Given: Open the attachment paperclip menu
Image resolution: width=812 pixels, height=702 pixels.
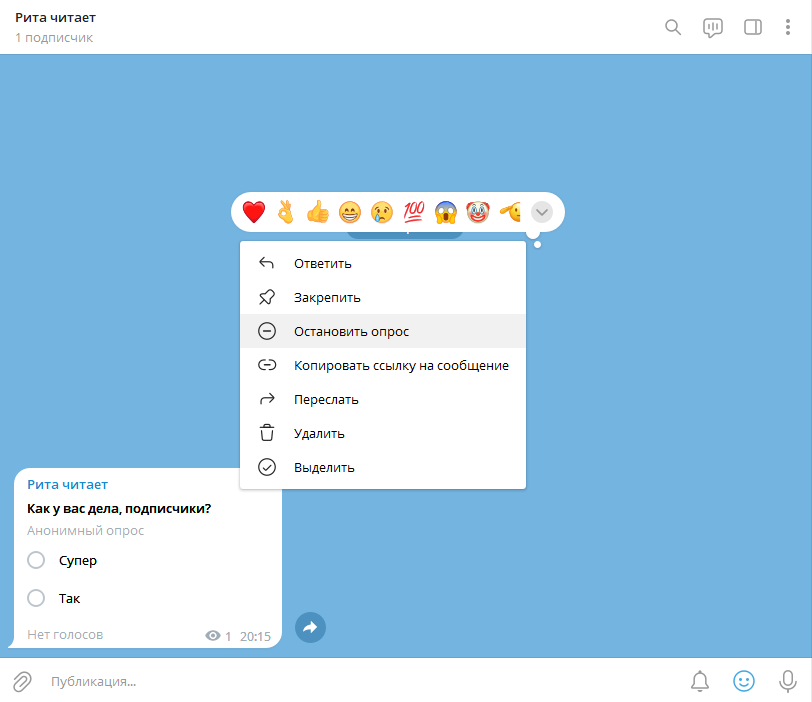Looking at the screenshot, I should click(x=22, y=681).
